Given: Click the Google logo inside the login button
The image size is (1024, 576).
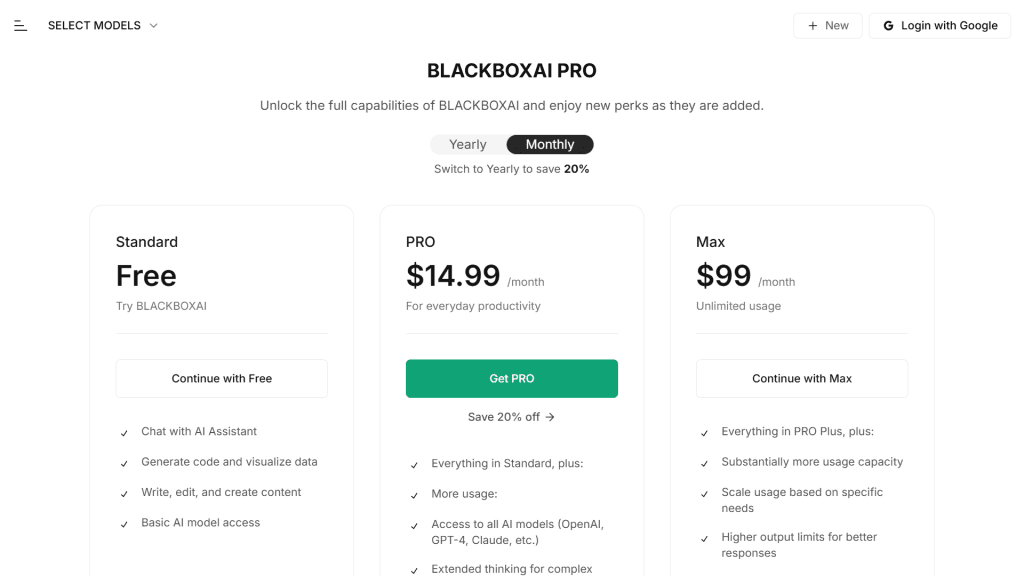Looking at the screenshot, I should [x=888, y=25].
